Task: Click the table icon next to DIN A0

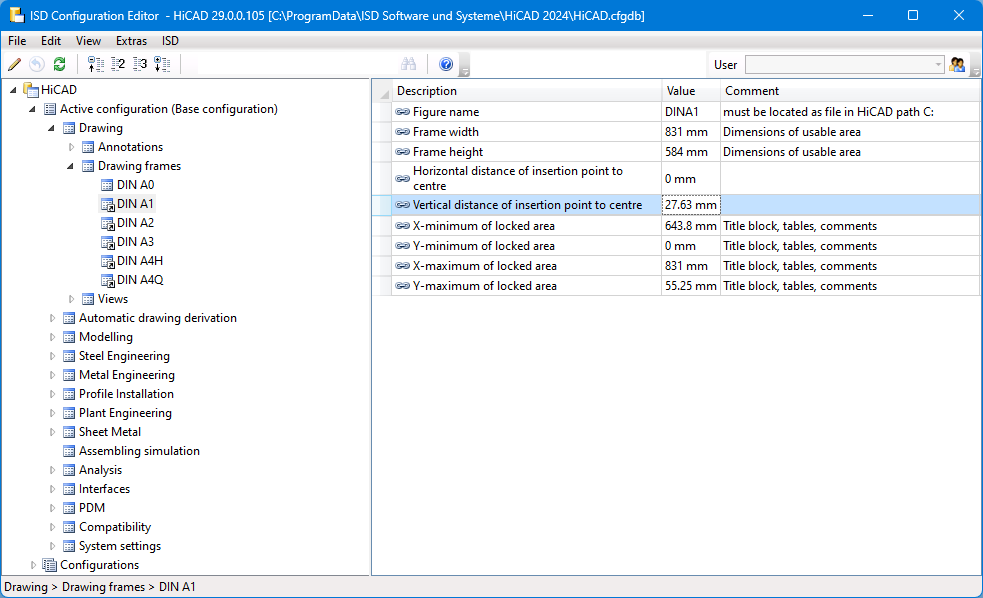Action: point(107,185)
